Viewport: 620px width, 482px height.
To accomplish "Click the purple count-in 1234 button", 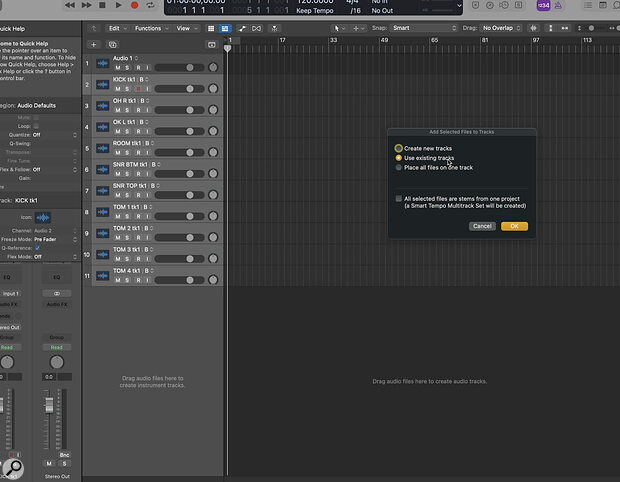I will click(x=544, y=5).
